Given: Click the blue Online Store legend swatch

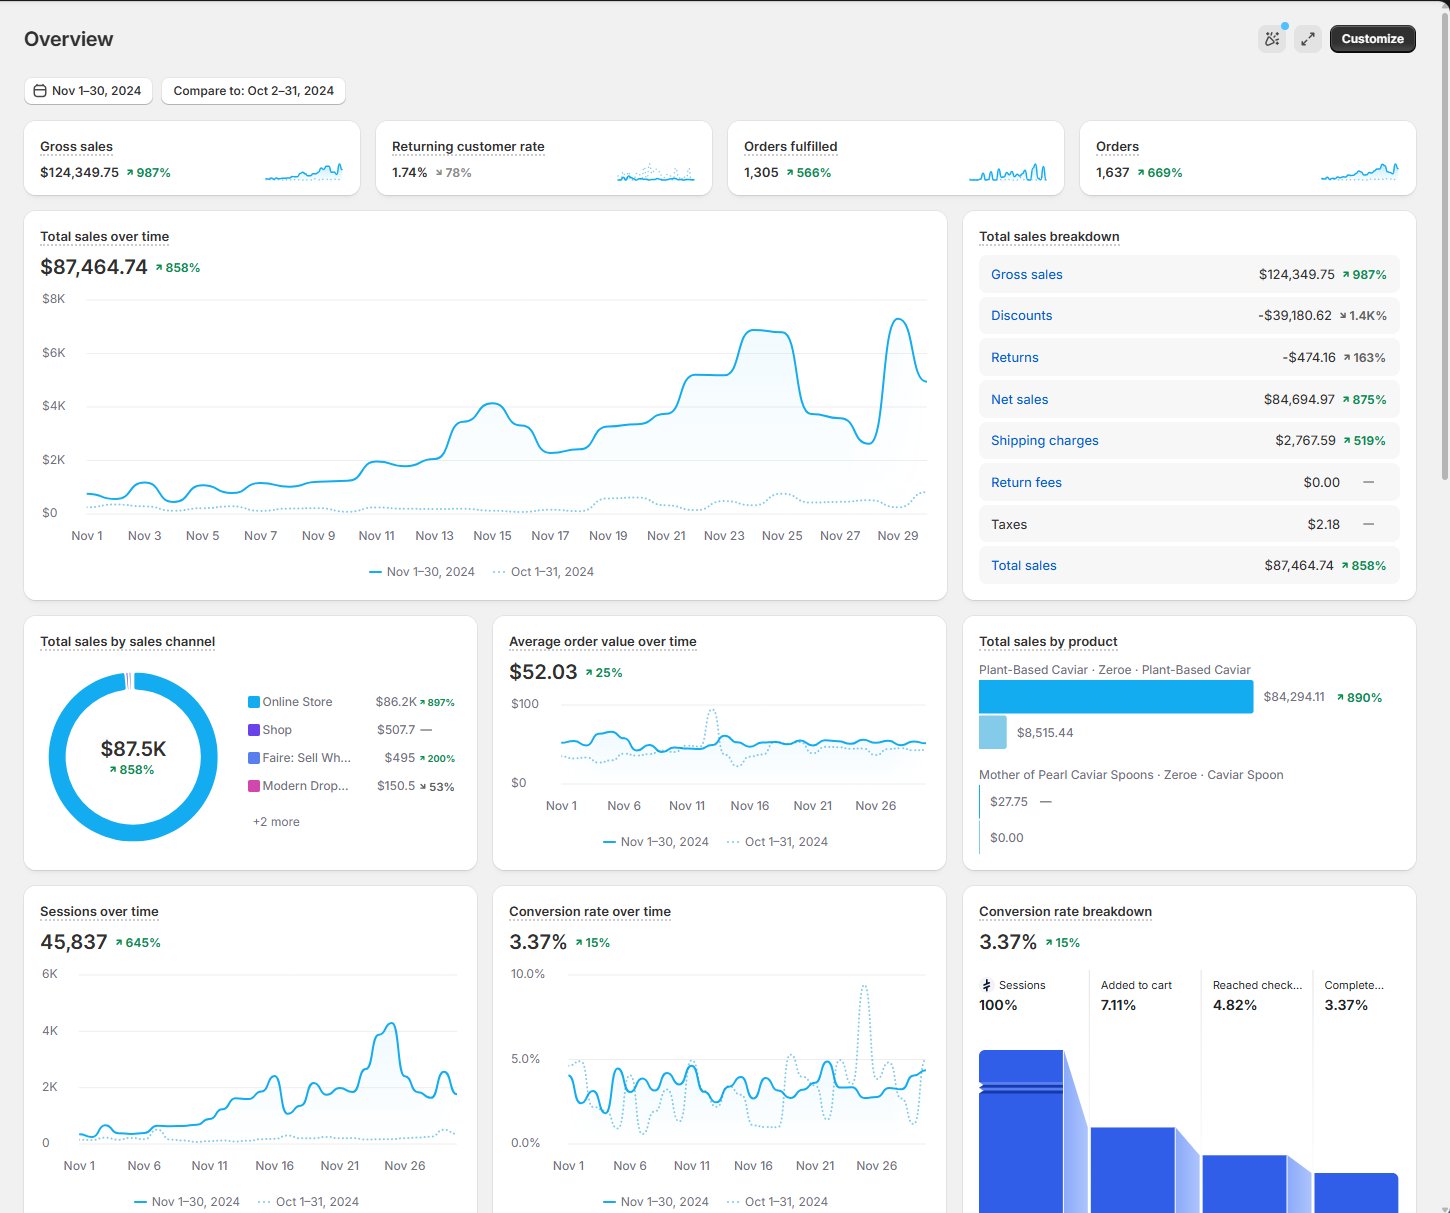Looking at the screenshot, I should coord(253,701).
